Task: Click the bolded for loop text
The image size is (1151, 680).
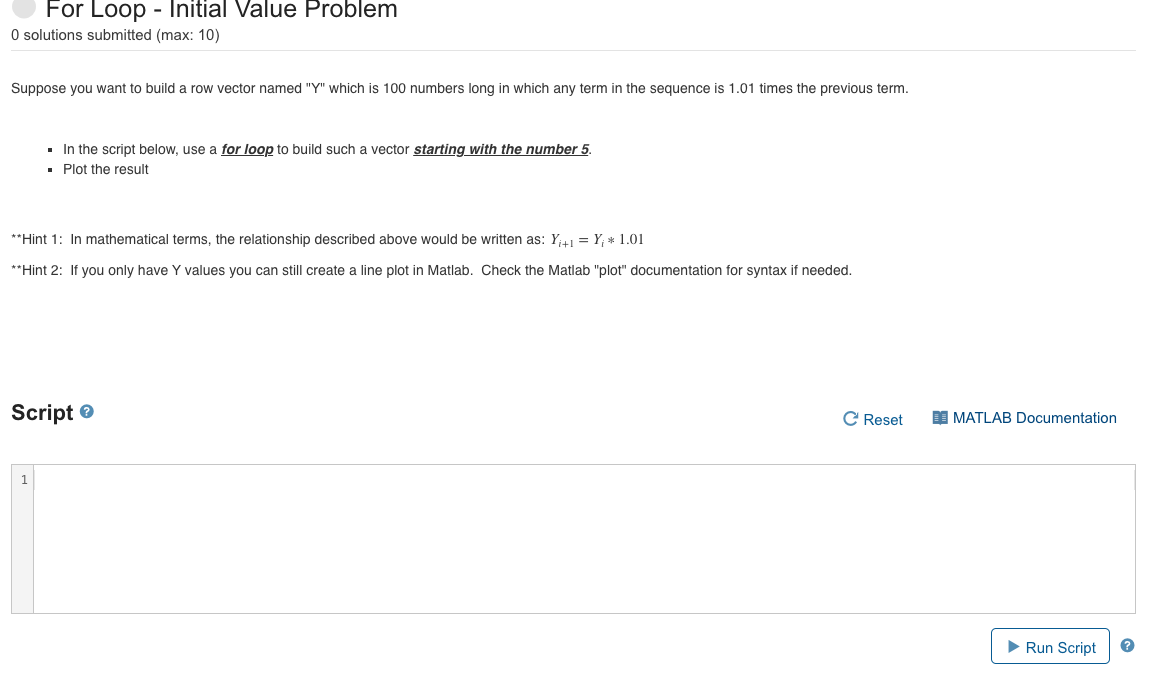Action: 245,149
